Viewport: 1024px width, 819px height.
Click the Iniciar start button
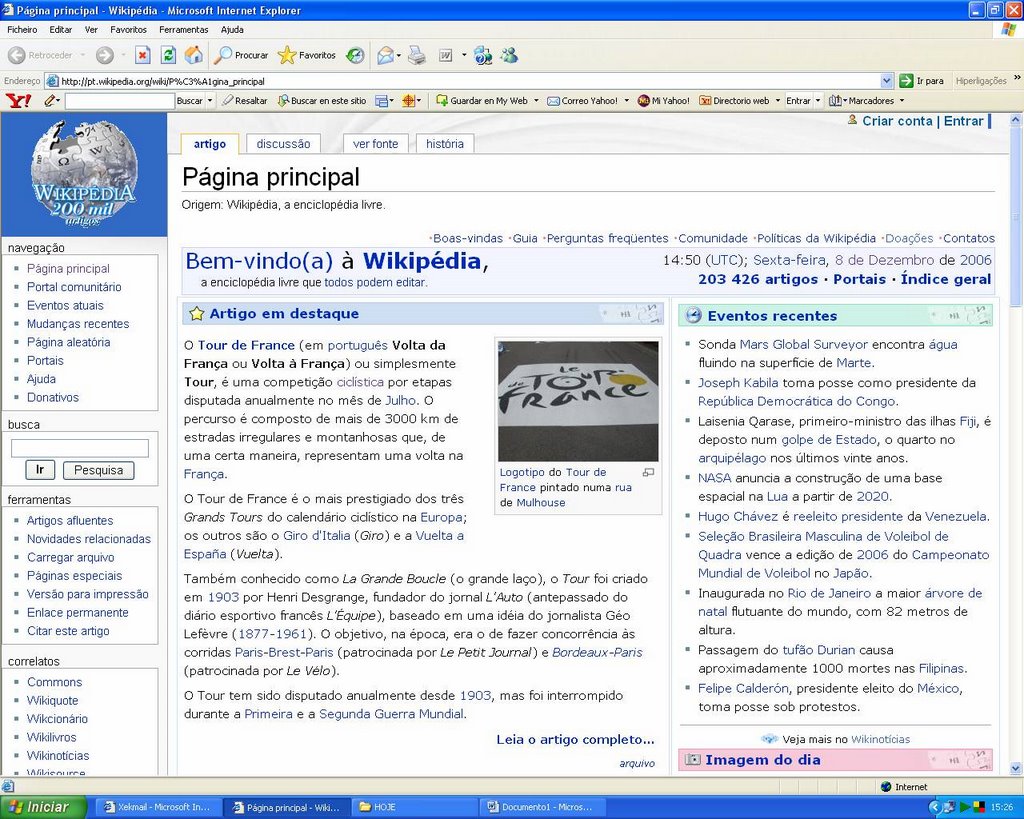pos(43,807)
